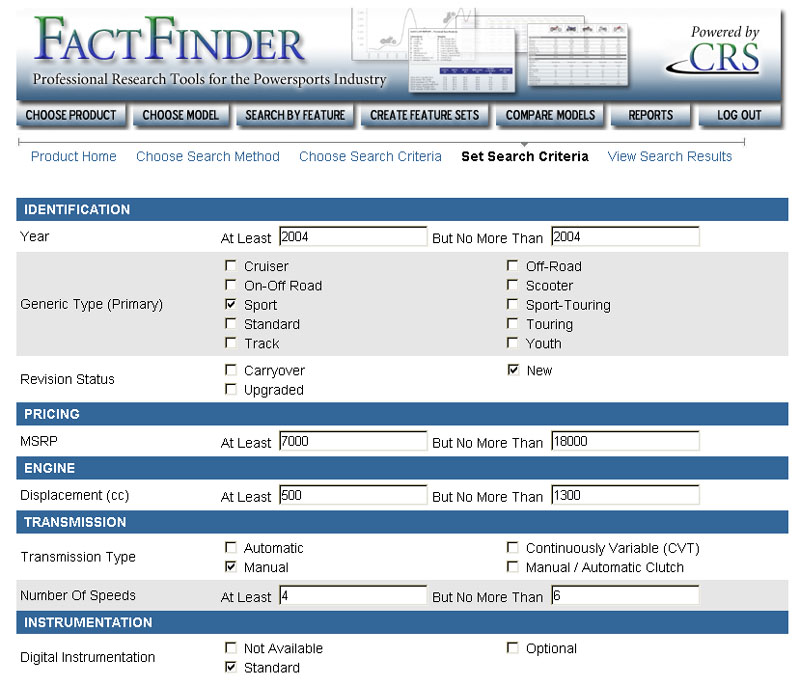Check the Scooter type checkbox
800x686 pixels.
[512, 285]
